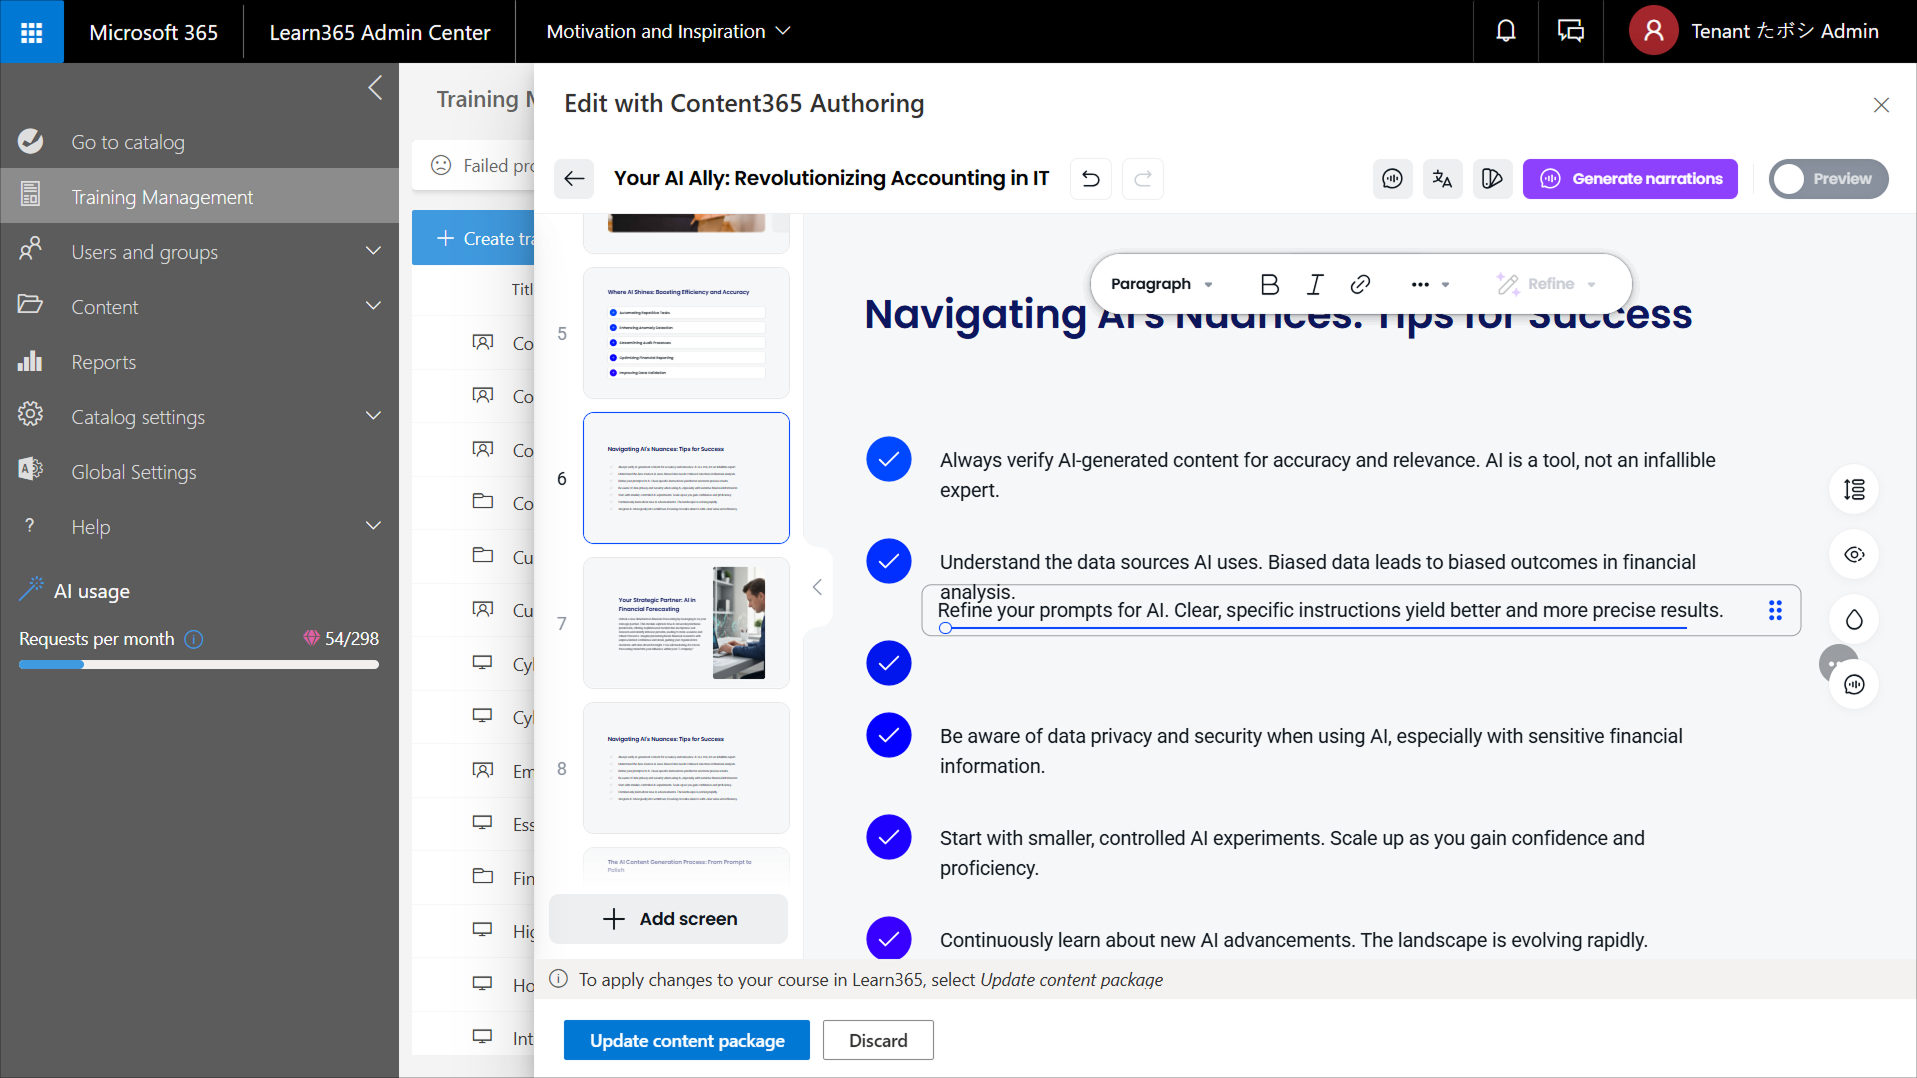Image resolution: width=1917 pixels, height=1078 pixels.
Task: Open Reports in the sidebar
Action: click(103, 362)
